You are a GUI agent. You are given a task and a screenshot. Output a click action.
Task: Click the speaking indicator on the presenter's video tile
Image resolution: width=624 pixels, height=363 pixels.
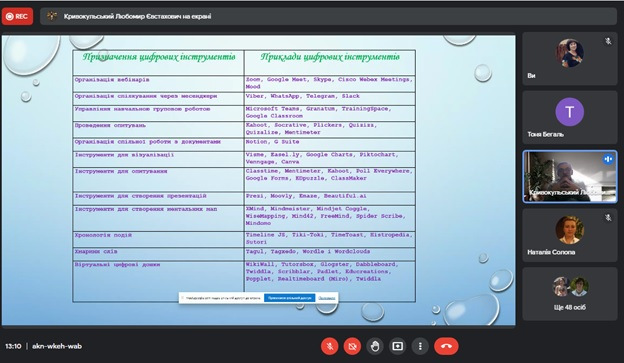(608, 159)
